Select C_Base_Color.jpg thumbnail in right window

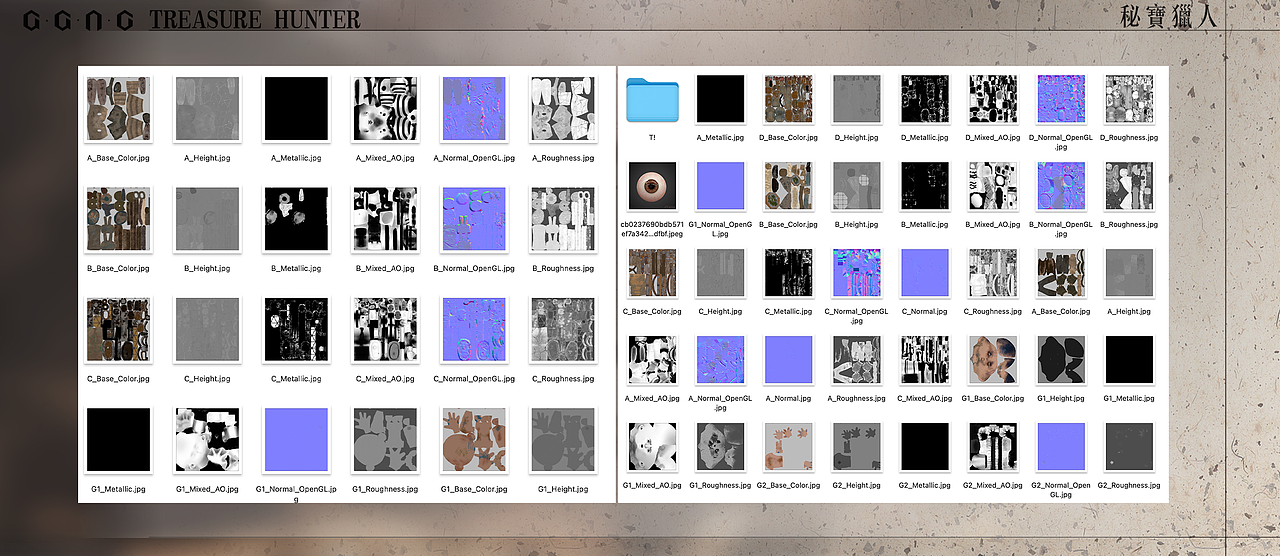pos(652,273)
